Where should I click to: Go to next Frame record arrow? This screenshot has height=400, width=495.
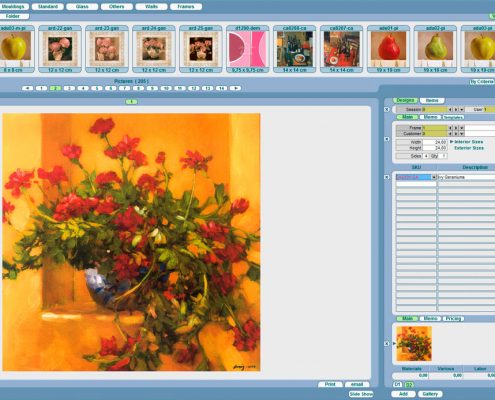click(x=456, y=128)
